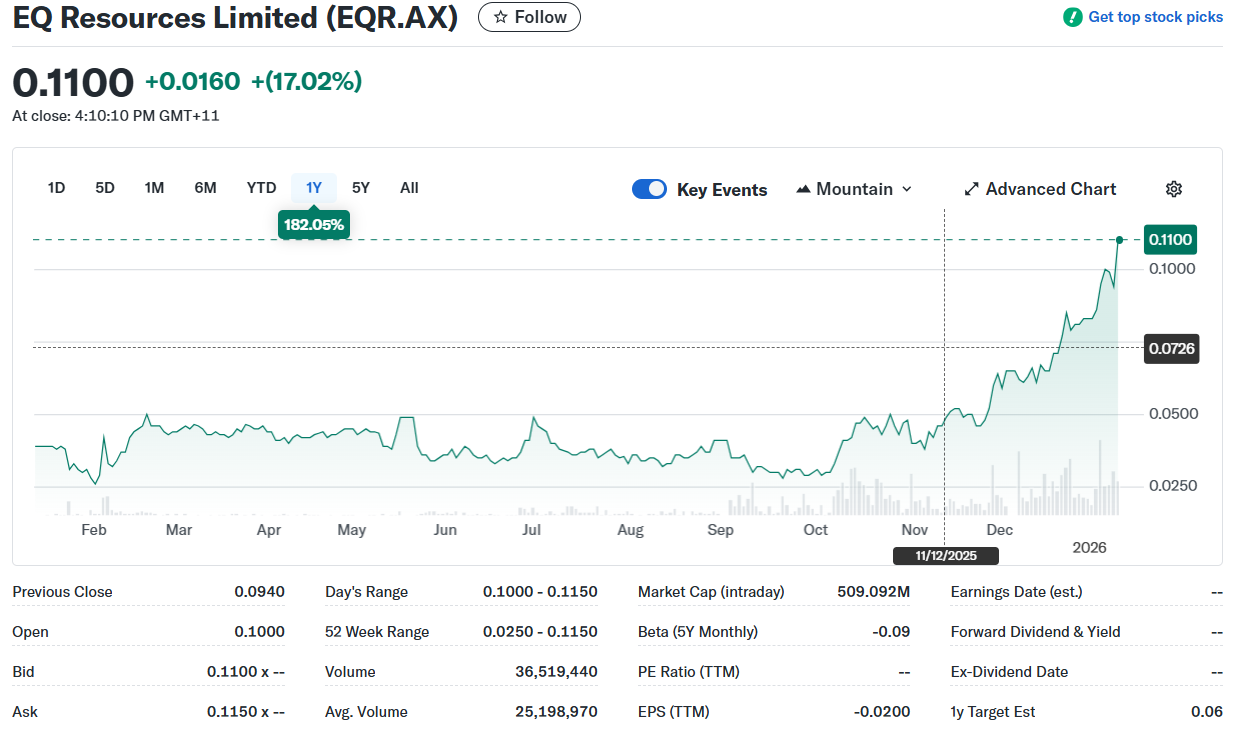Click the 0.1100 current price label
This screenshot has width=1238, height=745.
[1170, 240]
